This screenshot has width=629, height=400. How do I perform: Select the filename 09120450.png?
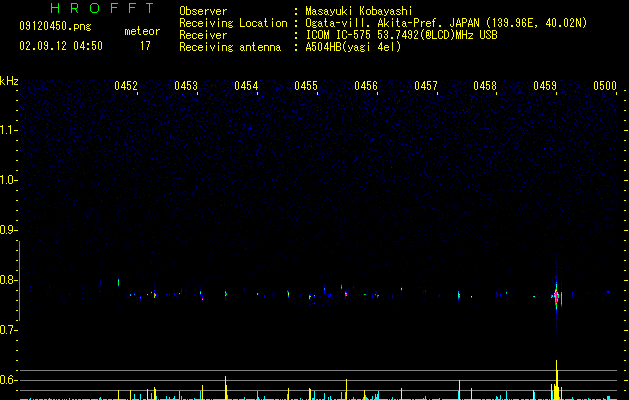(55, 27)
